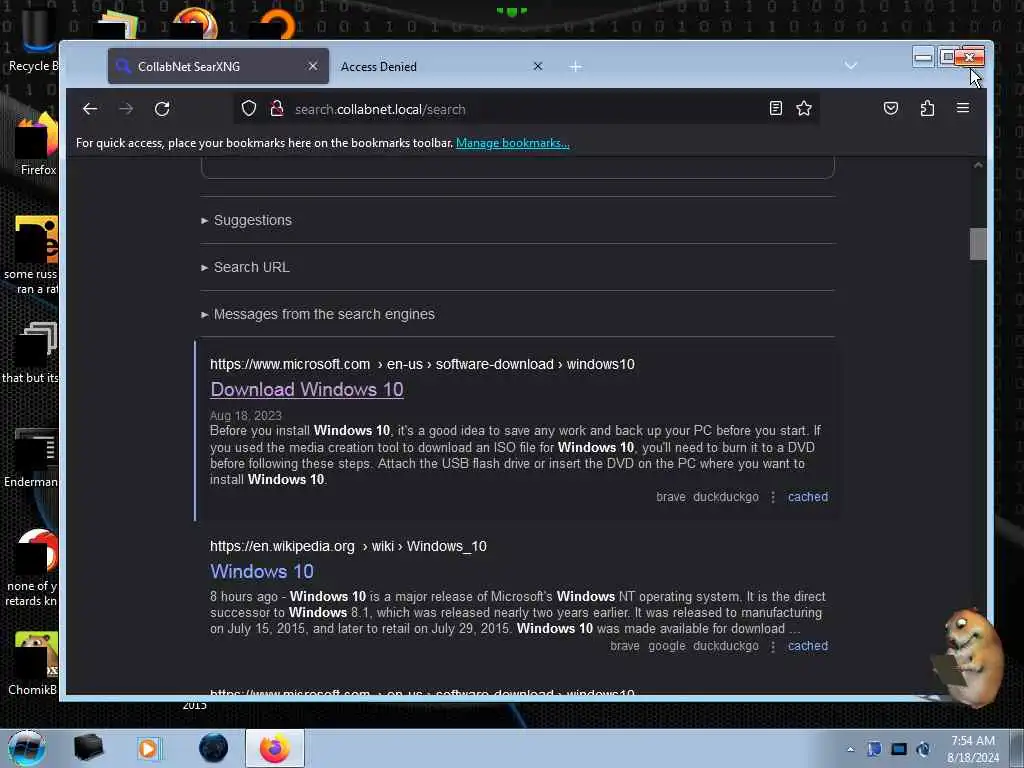Open the list all tabs chevron
The height and width of the screenshot is (768, 1024).
850,65
